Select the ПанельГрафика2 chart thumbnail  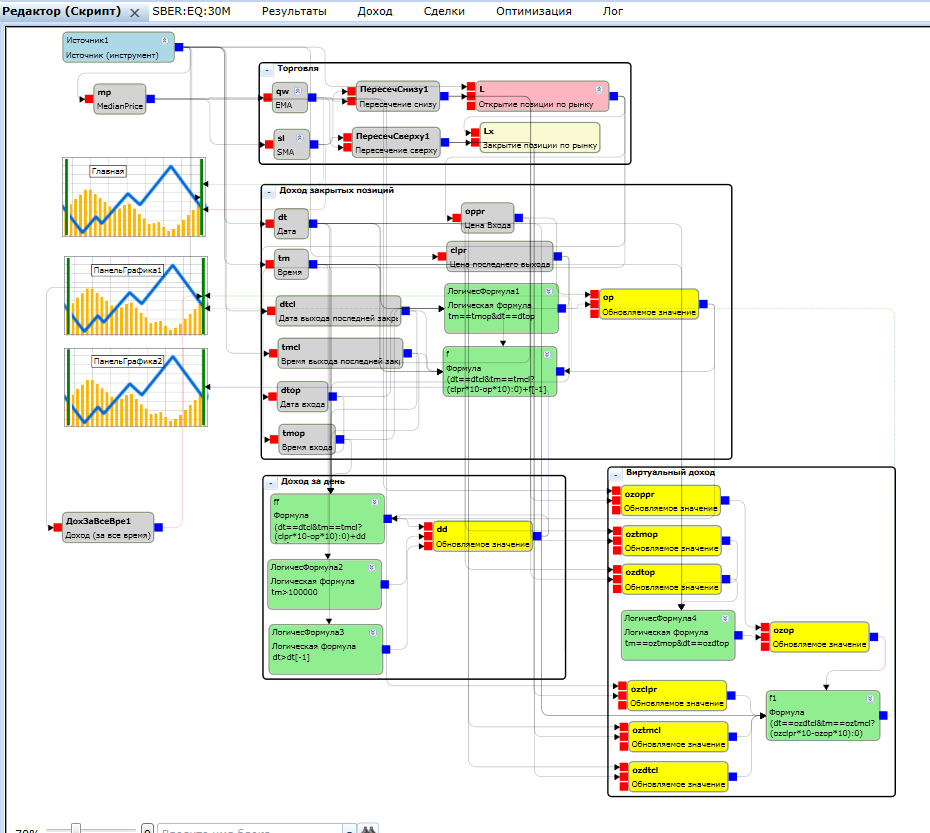point(136,387)
